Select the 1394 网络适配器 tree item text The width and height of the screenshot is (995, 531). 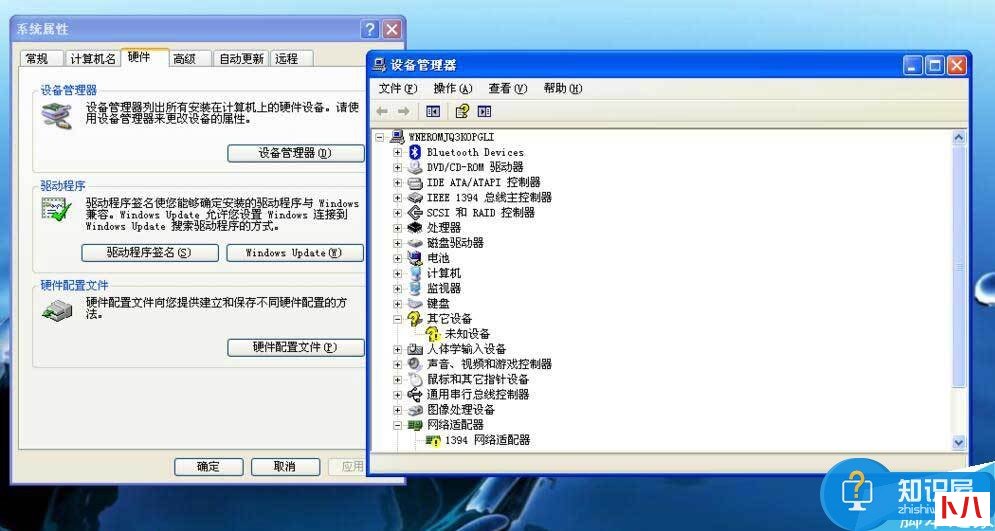point(487,440)
